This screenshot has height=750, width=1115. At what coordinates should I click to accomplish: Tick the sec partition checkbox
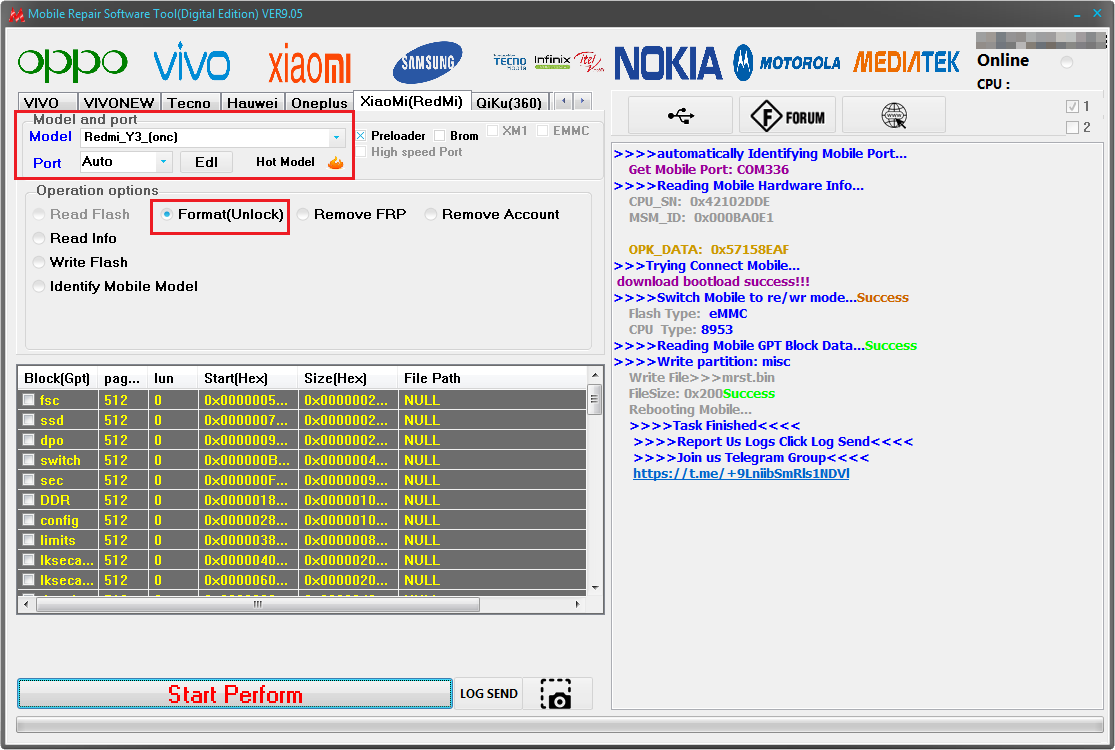(x=28, y=480)
